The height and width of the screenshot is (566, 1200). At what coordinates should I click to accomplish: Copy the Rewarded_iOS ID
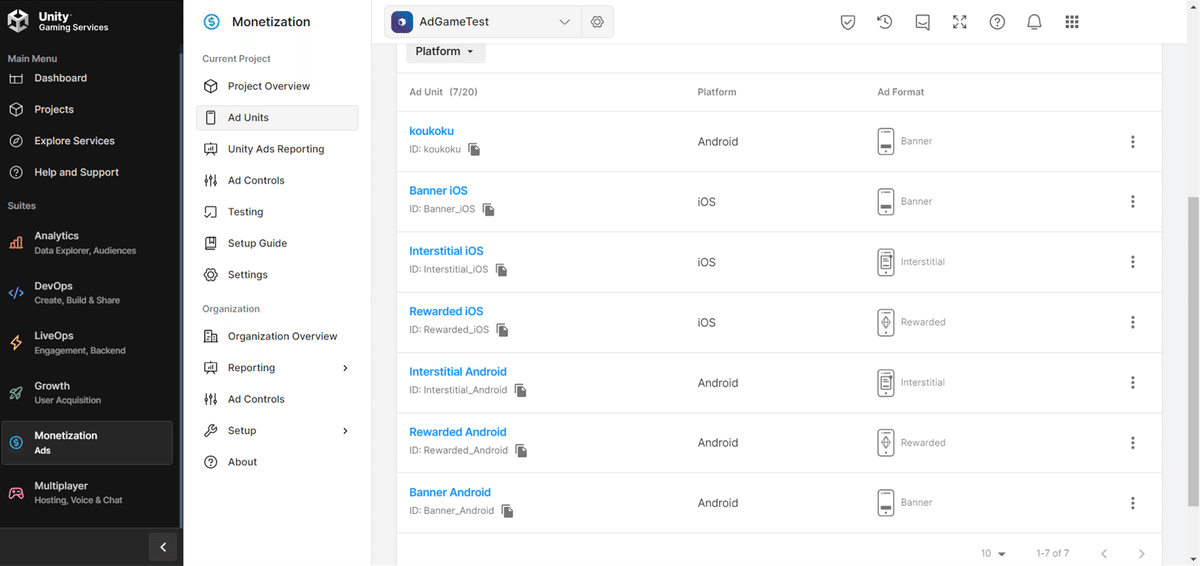click(502, 330)
